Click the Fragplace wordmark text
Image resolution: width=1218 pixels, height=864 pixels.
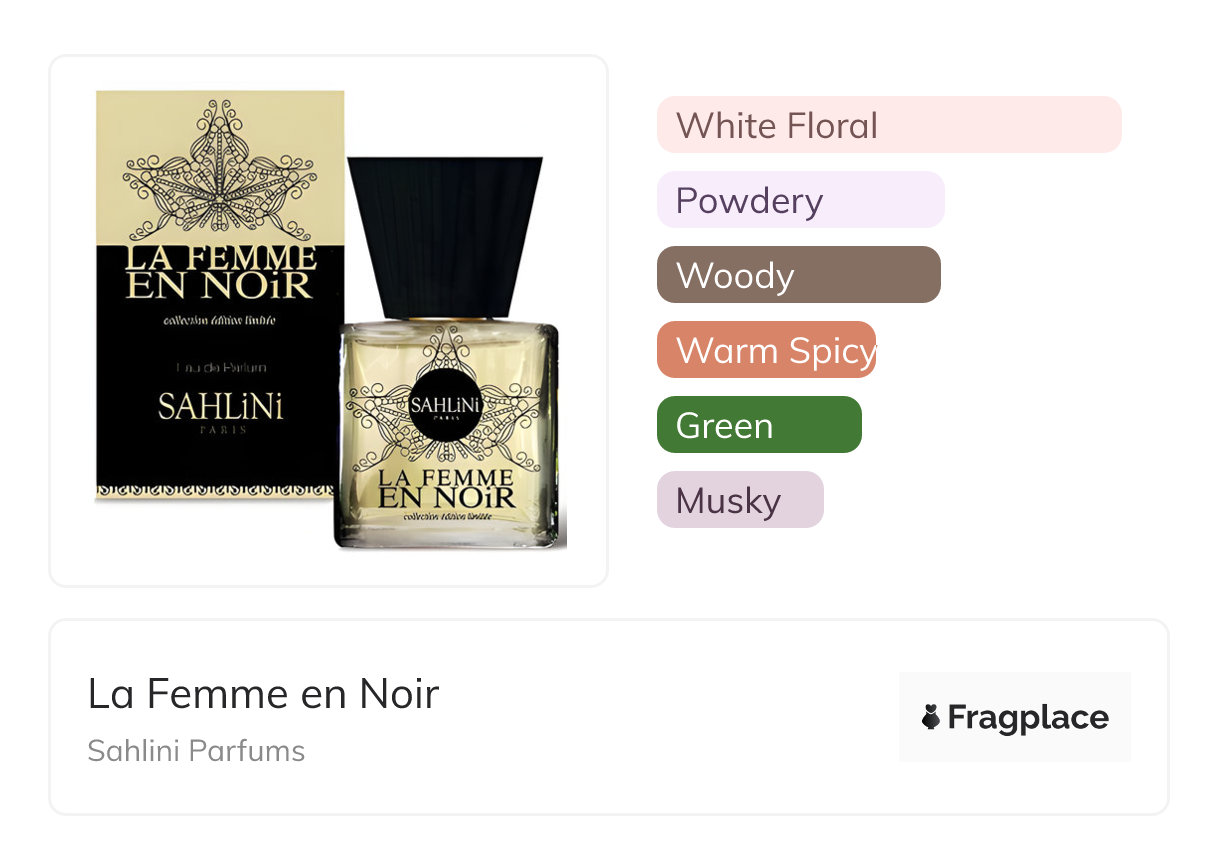[1027, 717]
